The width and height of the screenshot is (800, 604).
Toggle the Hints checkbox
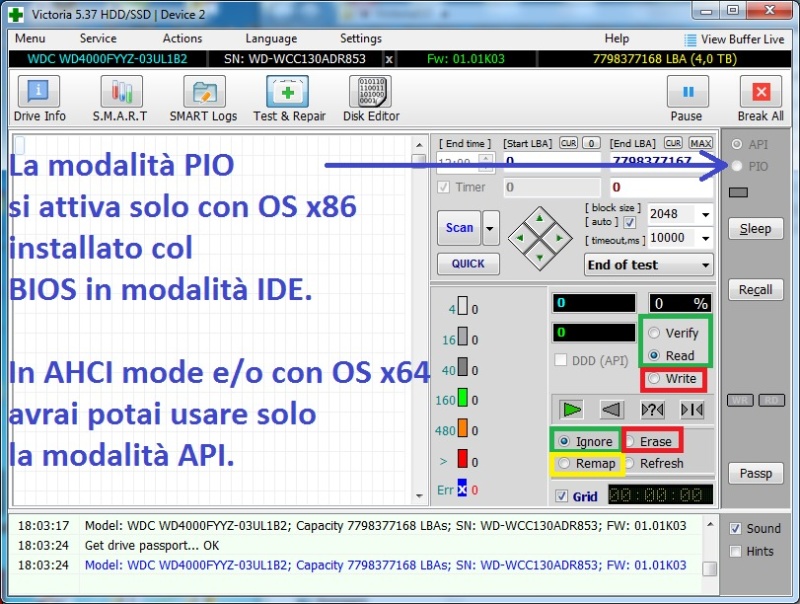point(735,551)
